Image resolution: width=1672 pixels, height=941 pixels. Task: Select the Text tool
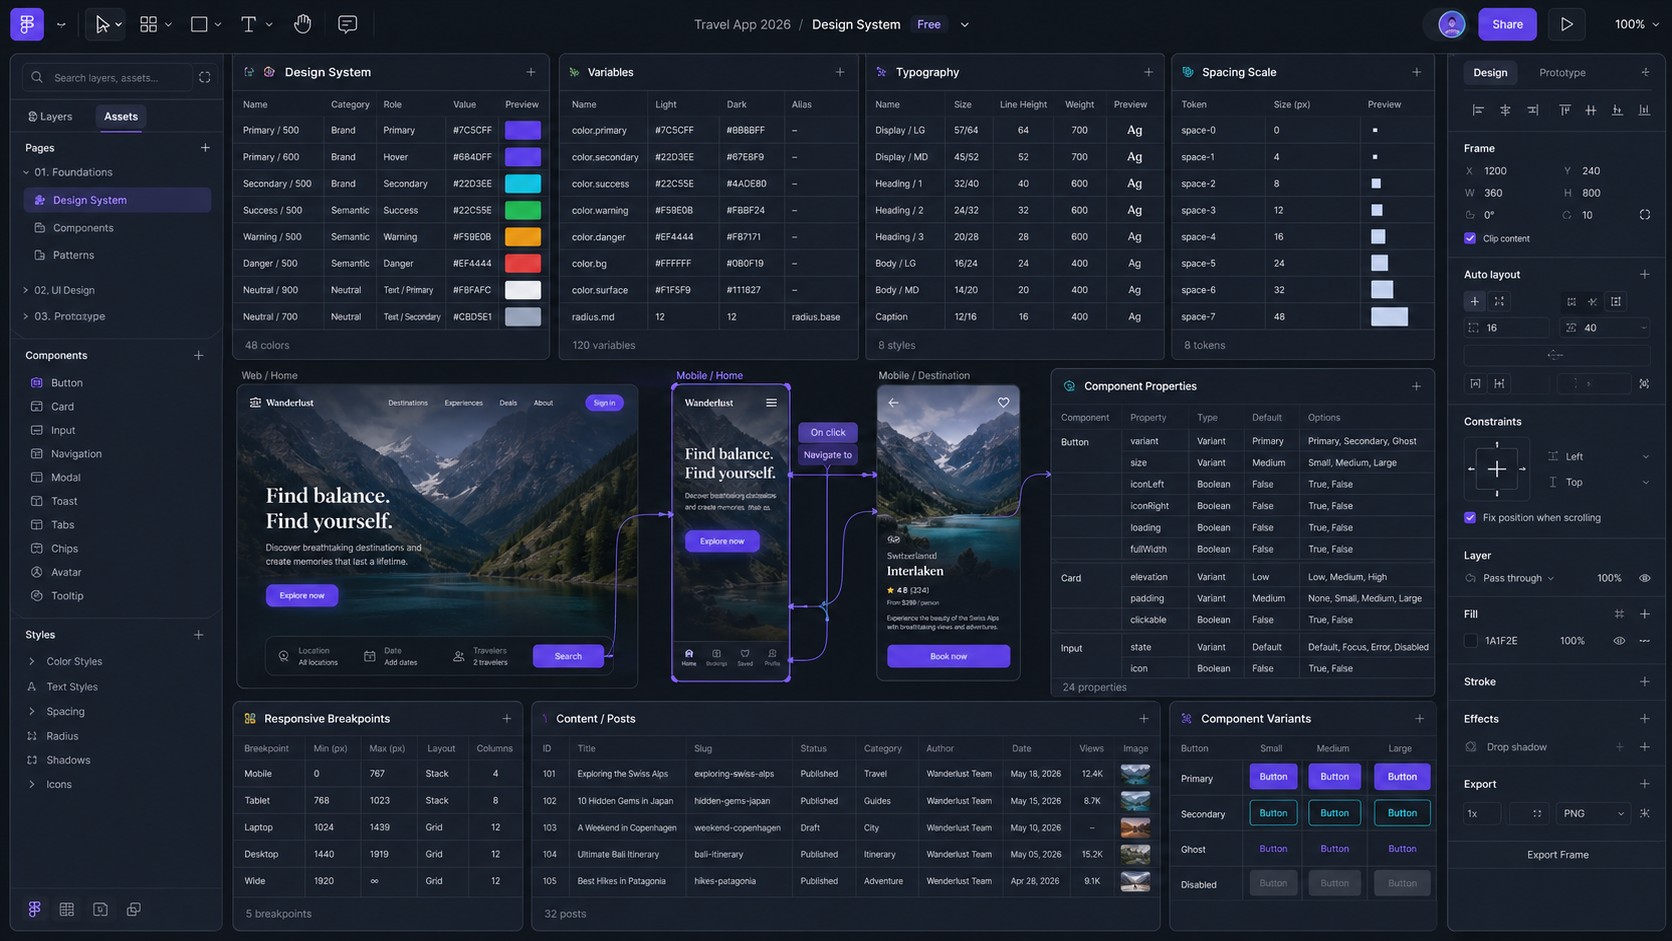(249, 24)
